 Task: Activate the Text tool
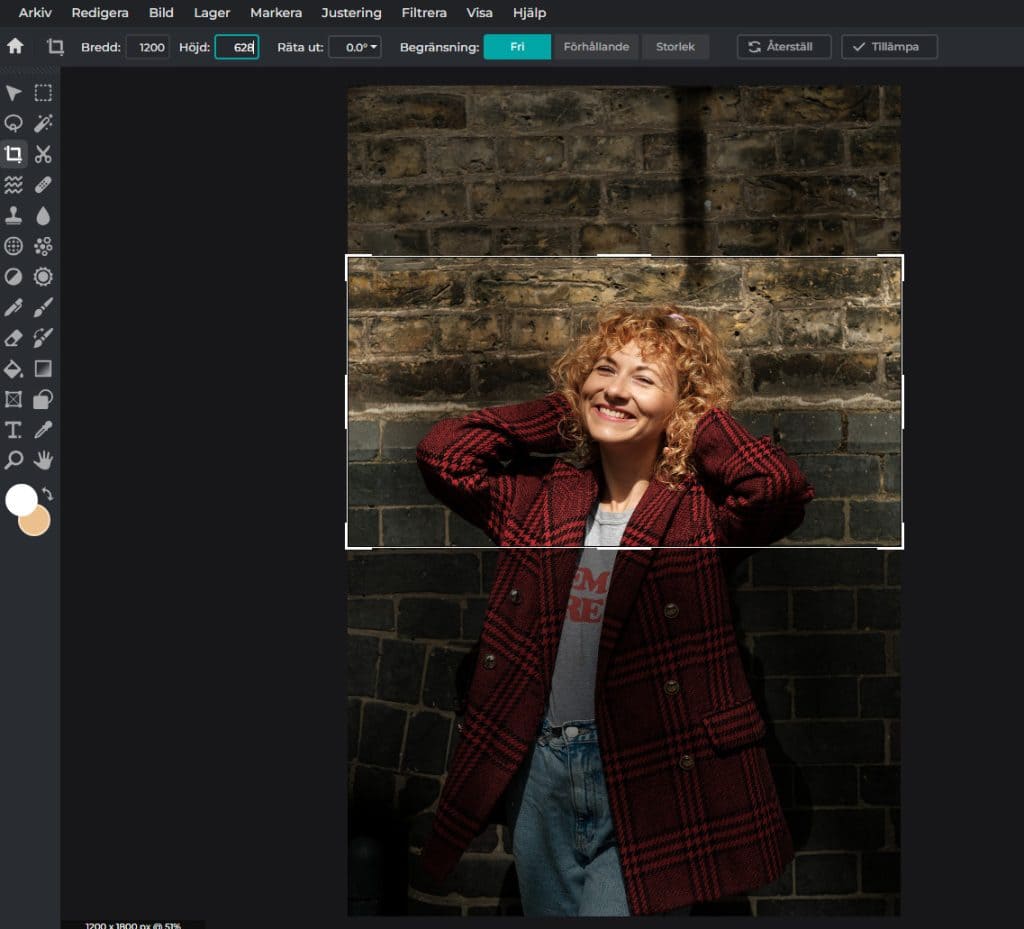(14, 430)
